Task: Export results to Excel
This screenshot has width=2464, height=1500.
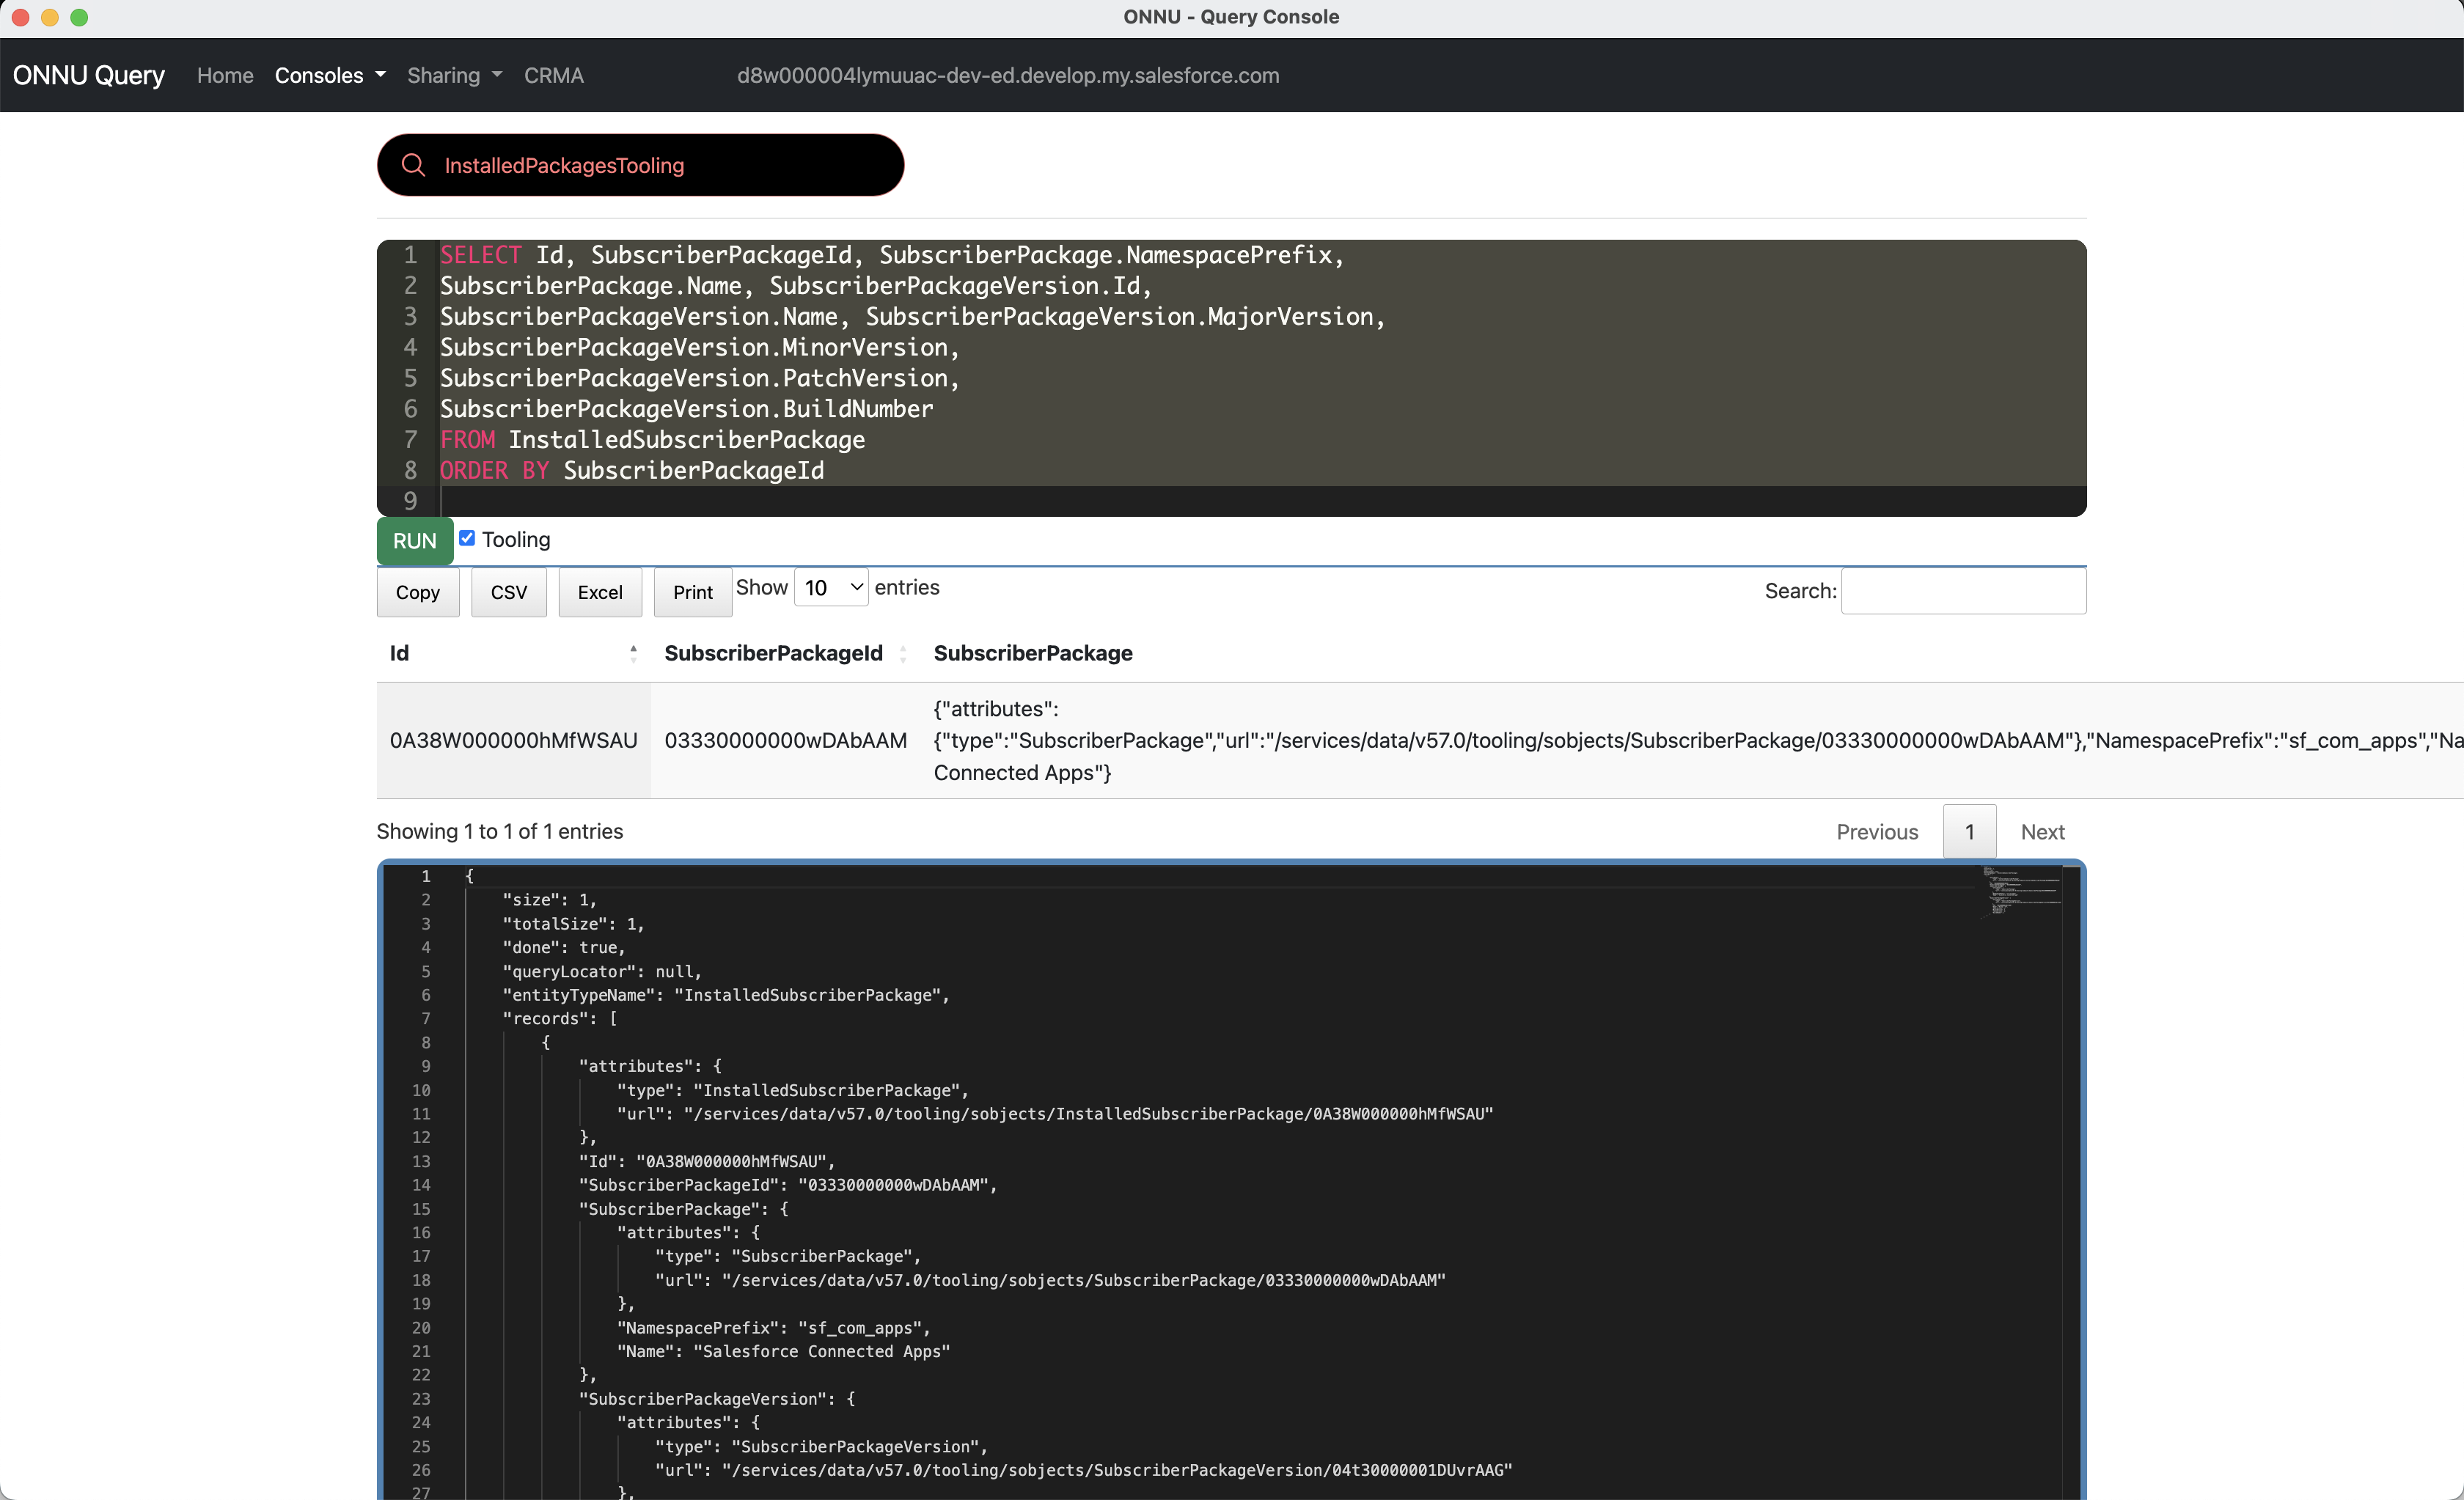Action: pos(600,592)
